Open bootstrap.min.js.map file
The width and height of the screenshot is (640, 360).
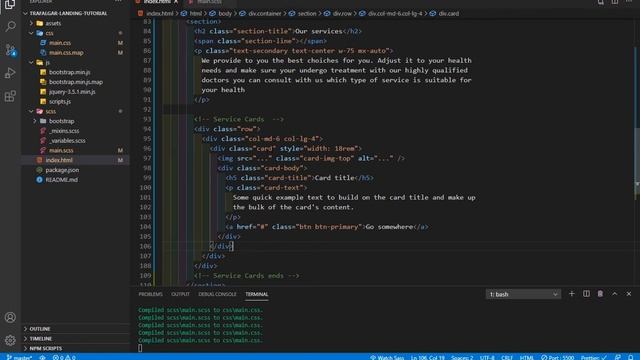(76, 82)
